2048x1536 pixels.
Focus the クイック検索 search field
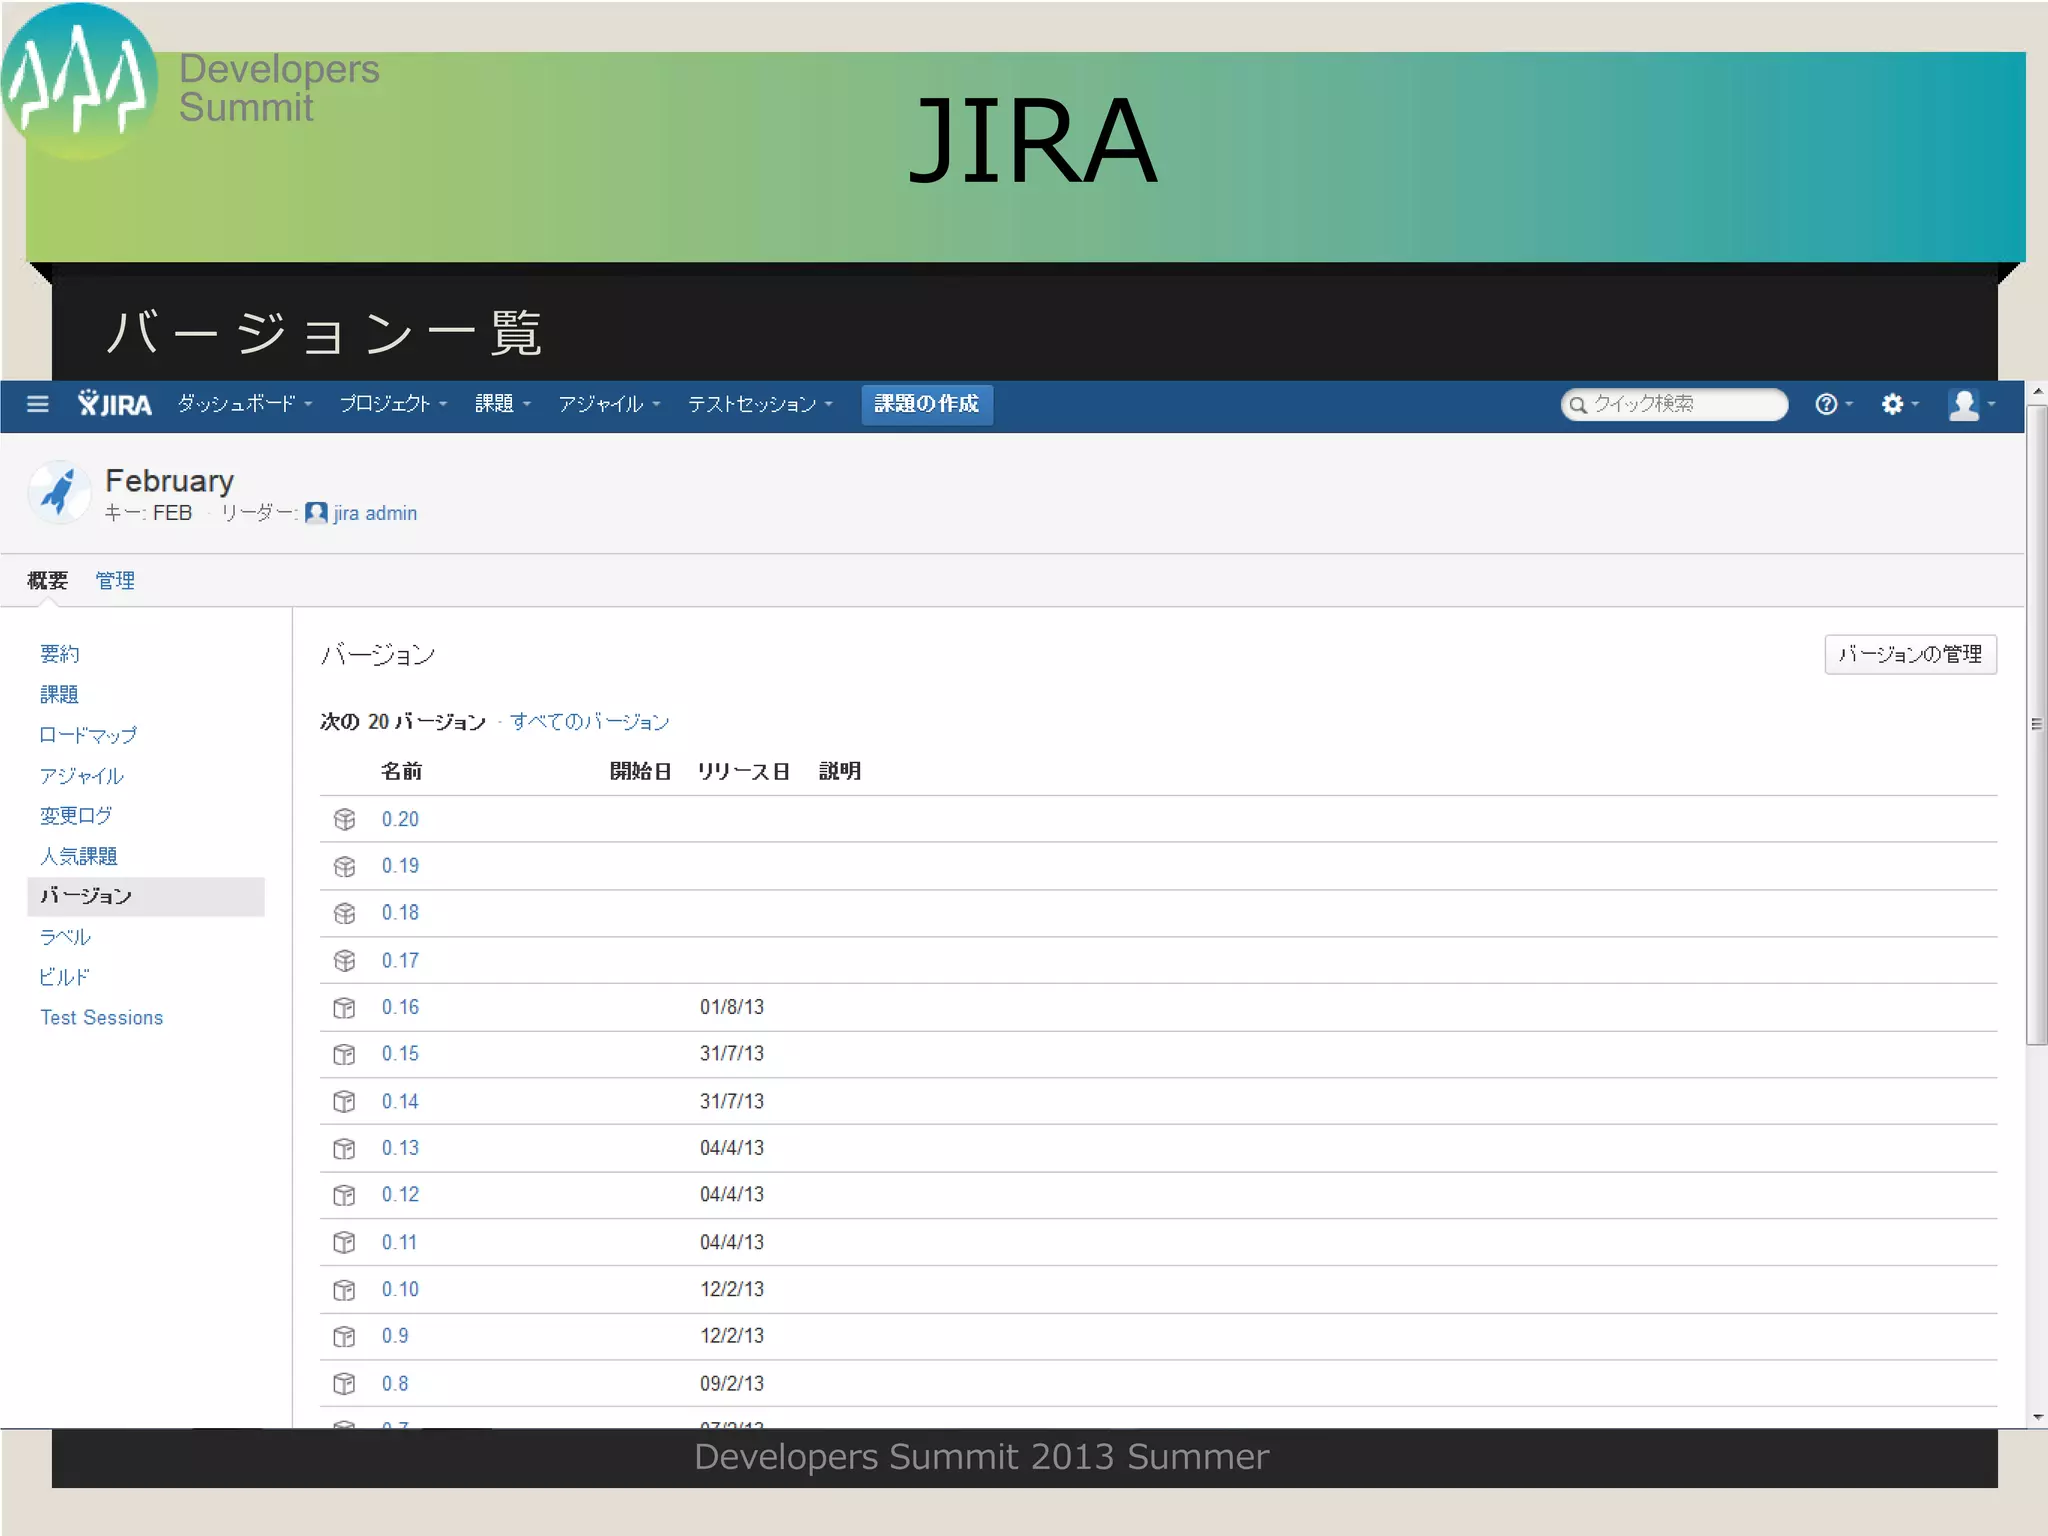[1675, 404]
